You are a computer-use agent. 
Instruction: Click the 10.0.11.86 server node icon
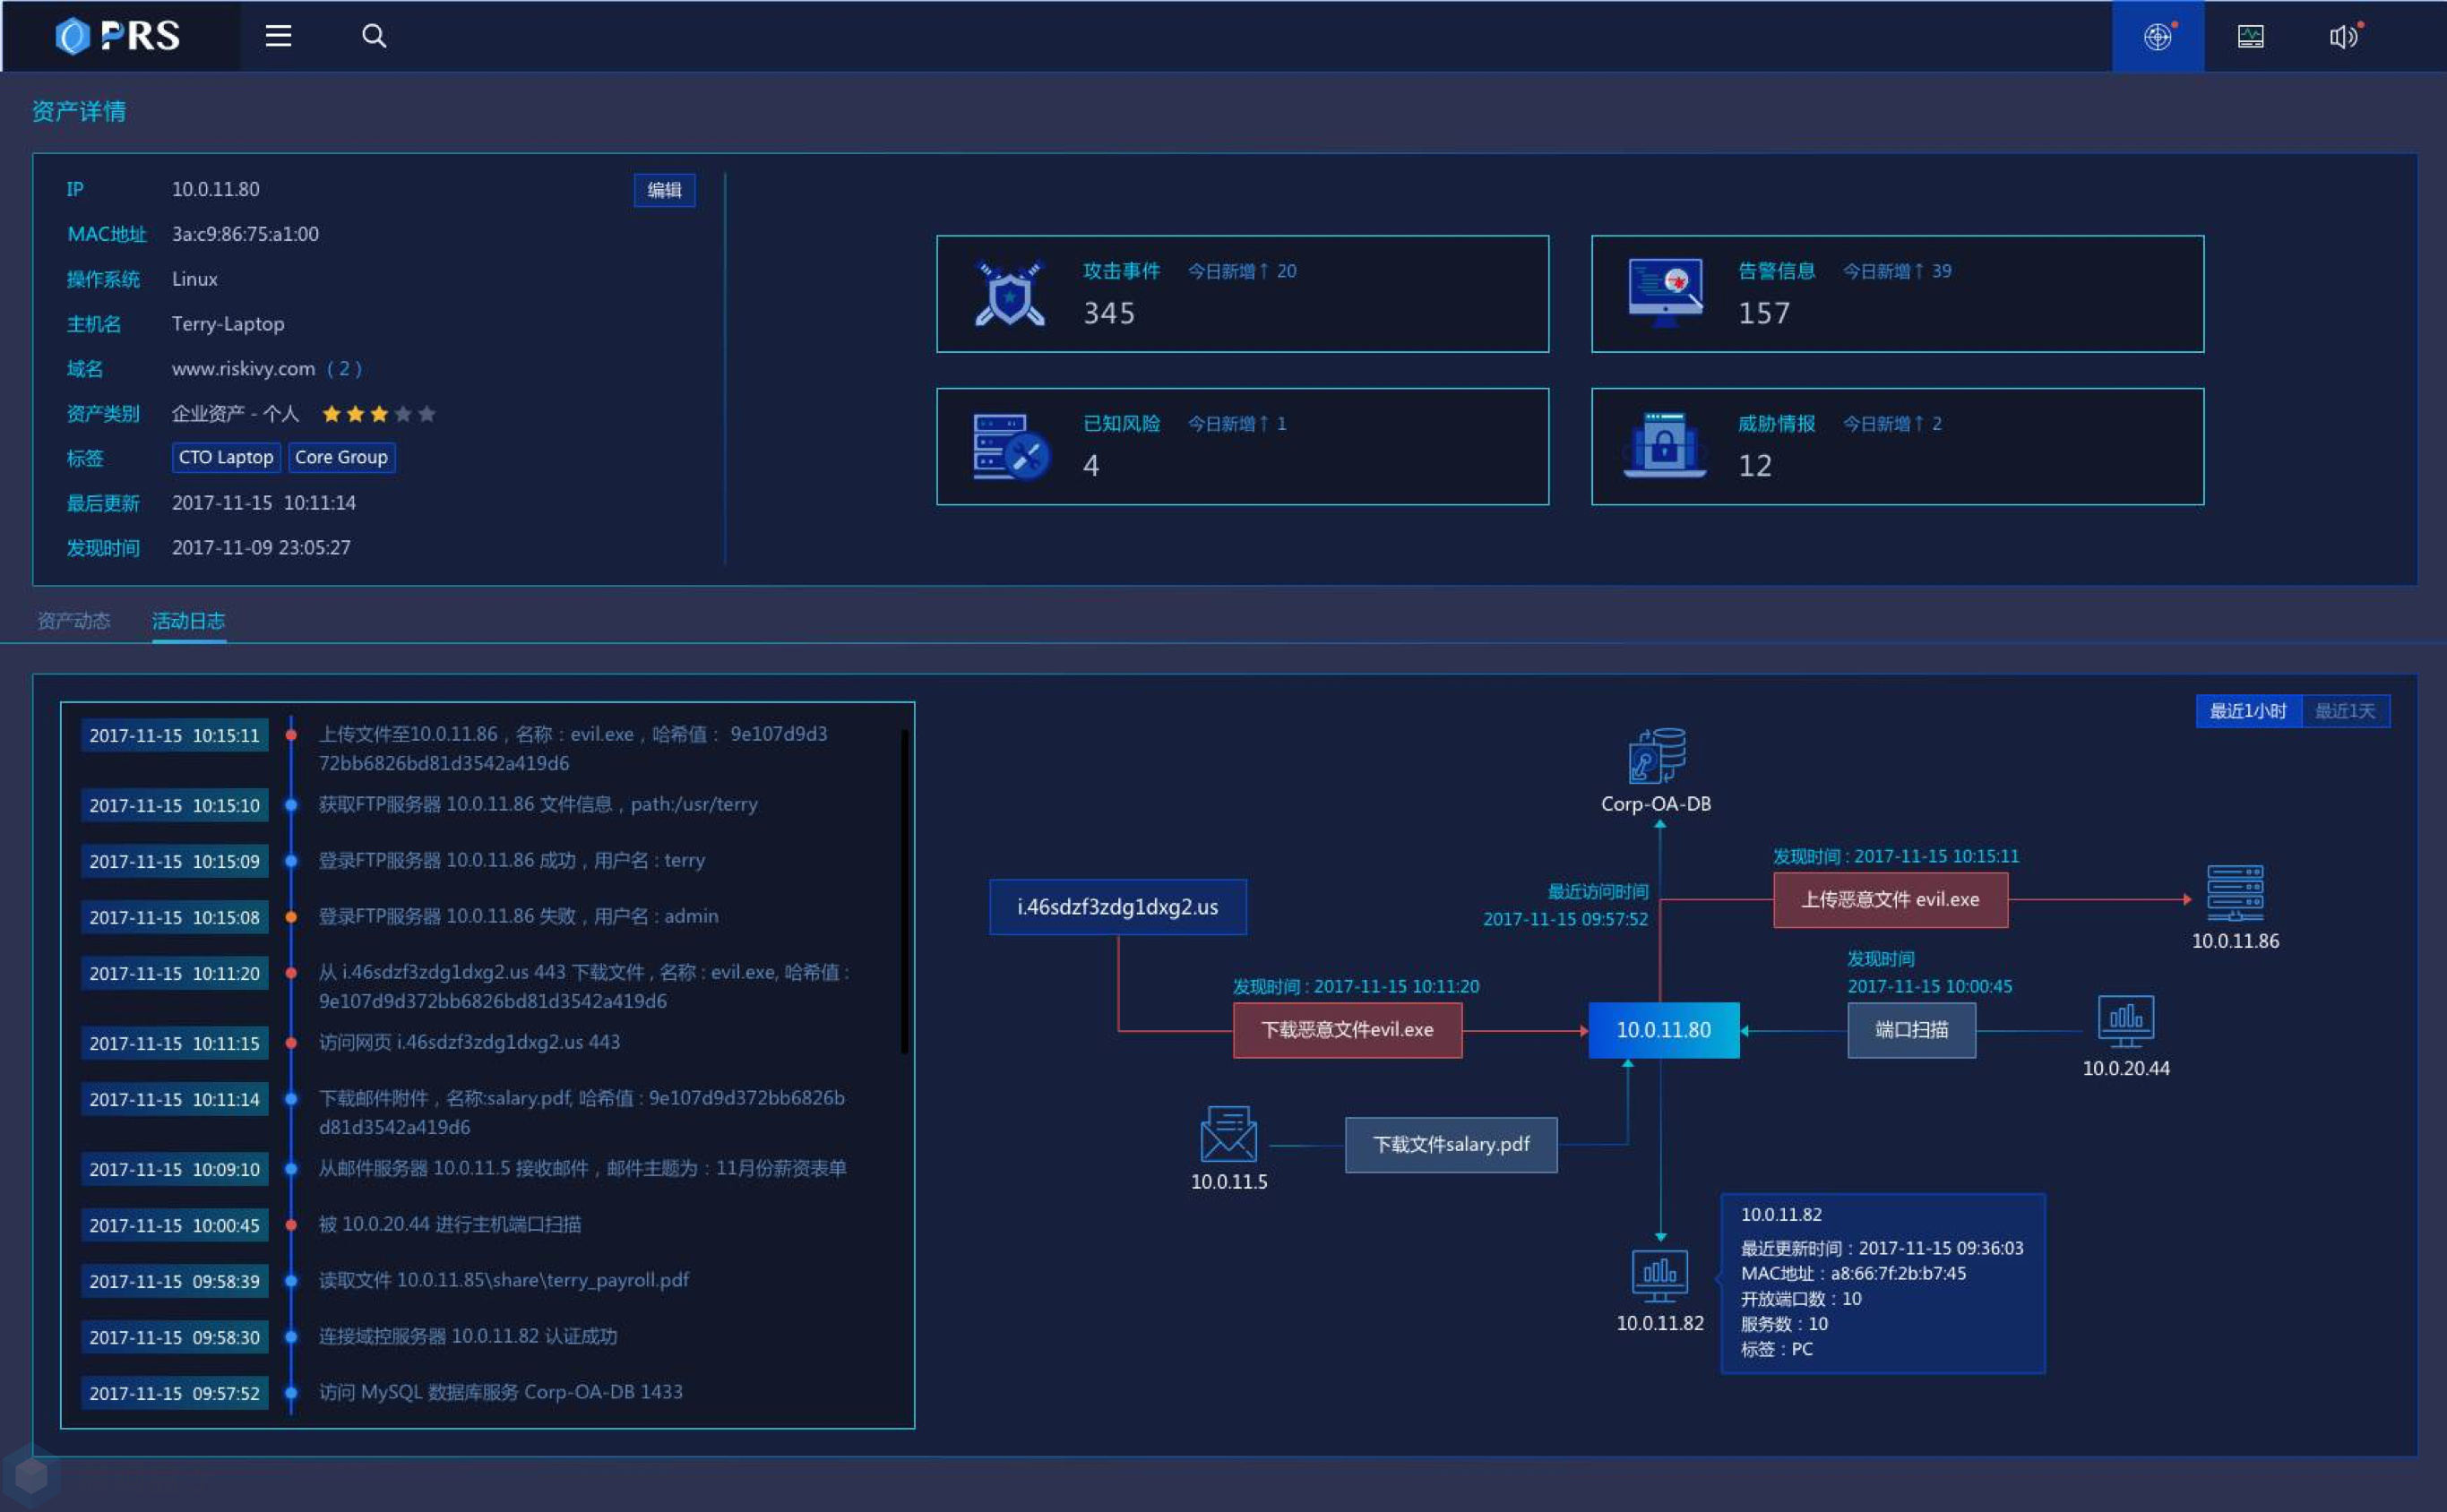pyautogui.click(x=2235, y=892)
